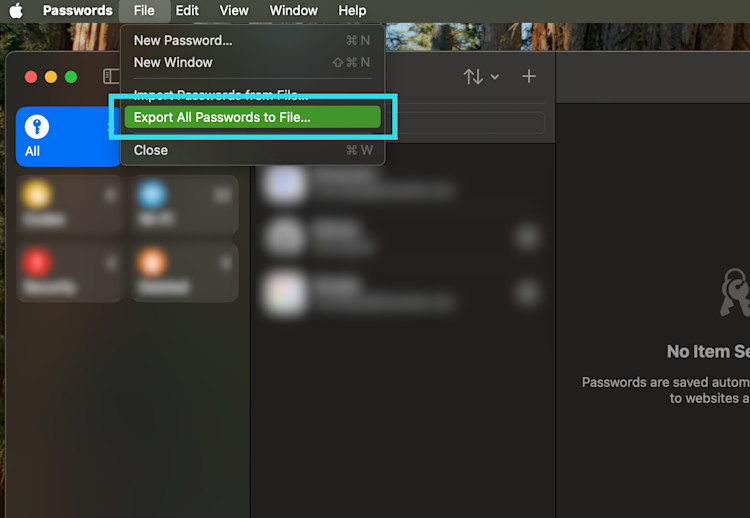Open the blue Wi-Fi category tile

point(182,204)
